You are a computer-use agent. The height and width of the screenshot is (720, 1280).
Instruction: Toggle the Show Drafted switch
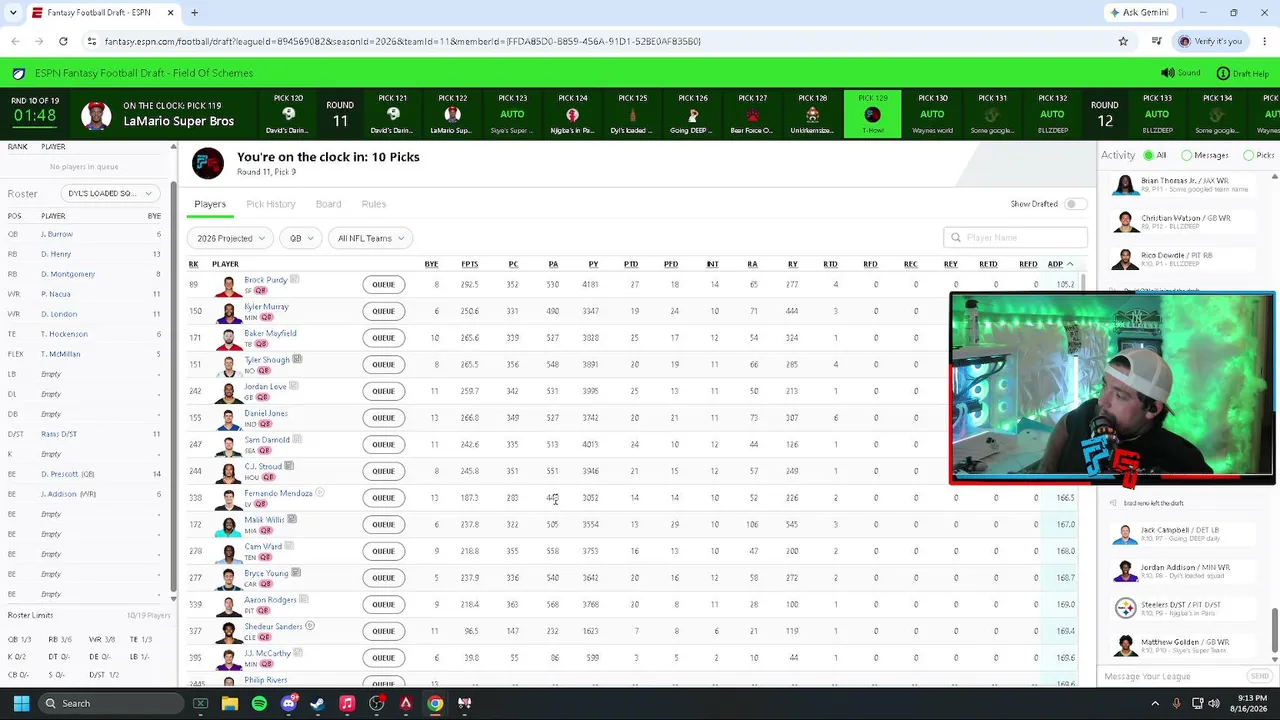tap(1075, 204)
